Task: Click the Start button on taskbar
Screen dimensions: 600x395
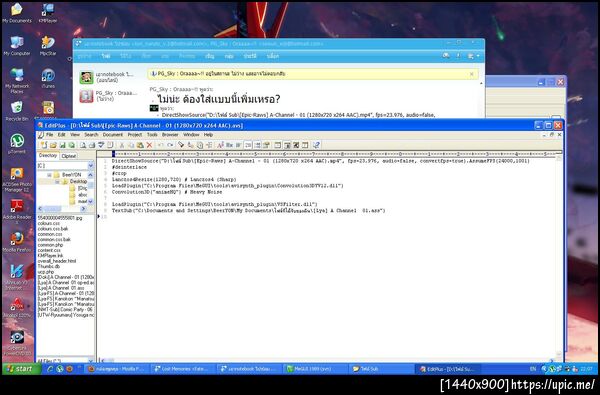Action: pyautogui.click(x=21, y=369)
